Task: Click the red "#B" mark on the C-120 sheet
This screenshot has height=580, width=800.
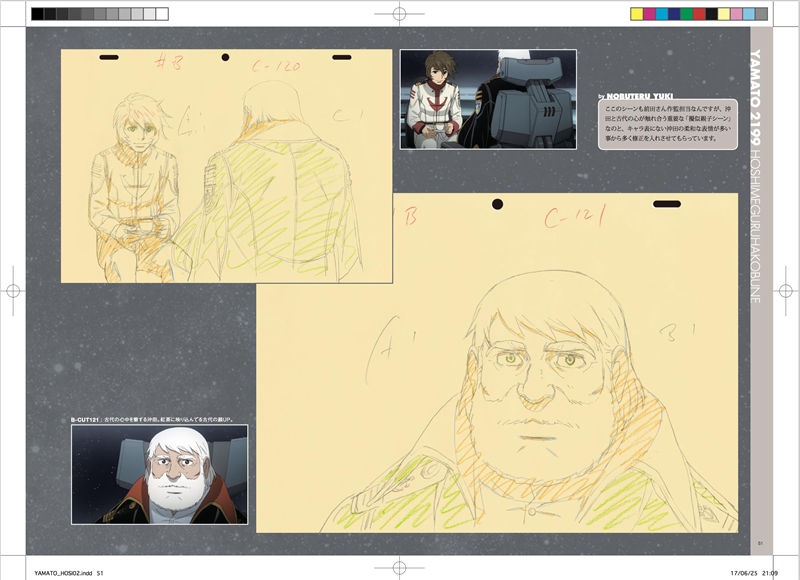Action: pos(168,61)
